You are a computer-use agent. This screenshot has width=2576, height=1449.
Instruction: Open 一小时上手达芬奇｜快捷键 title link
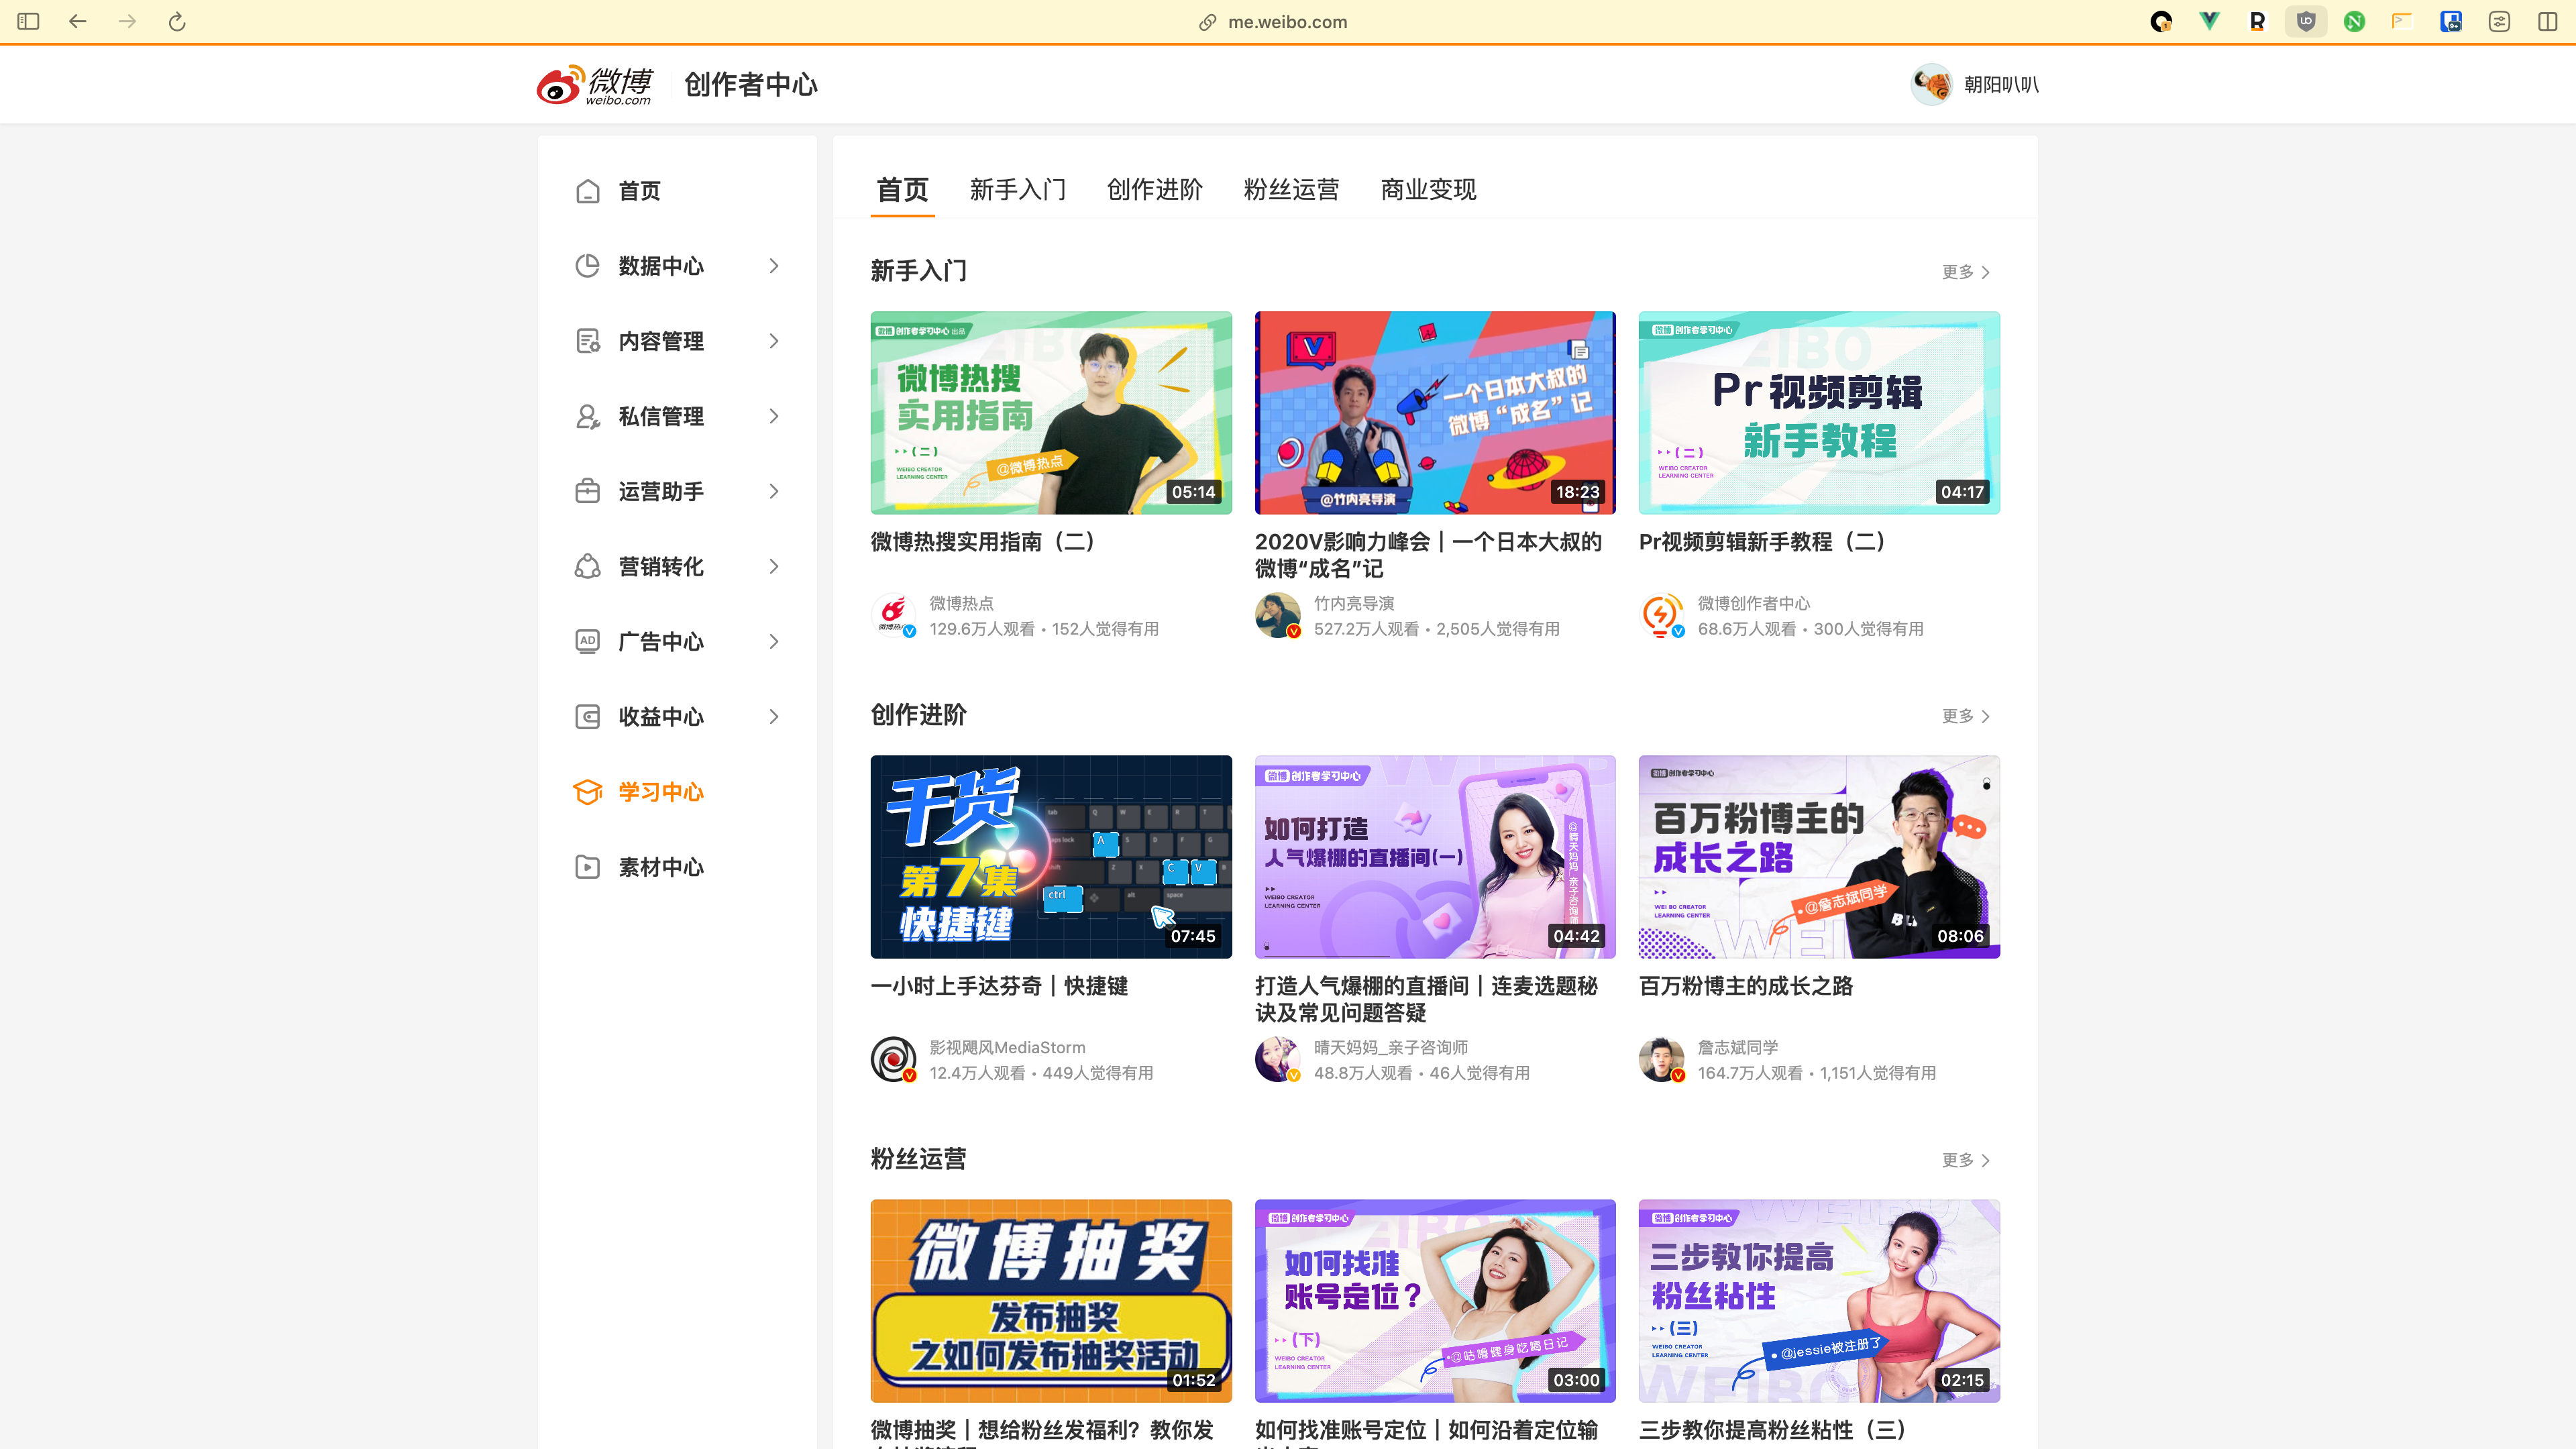point(999,986)
